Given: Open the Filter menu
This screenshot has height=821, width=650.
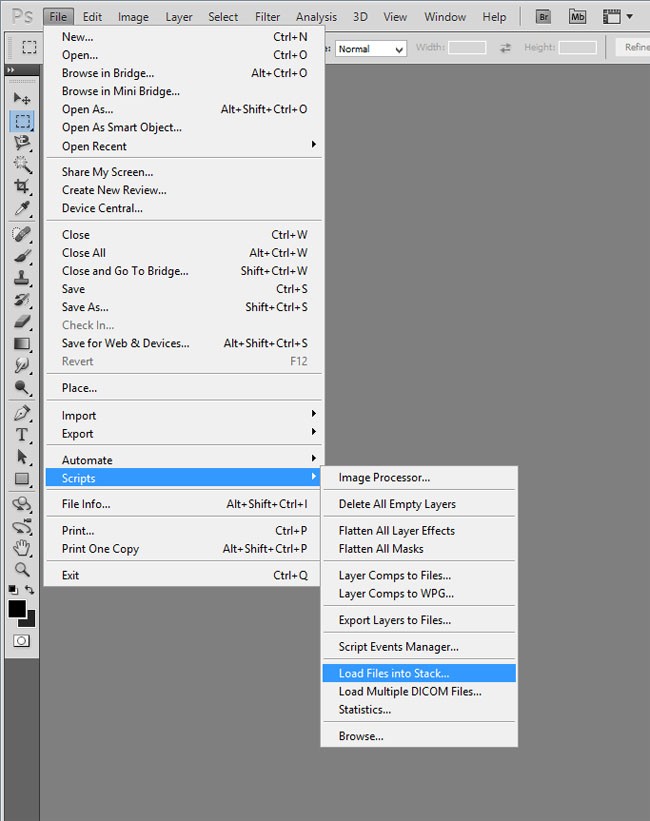Looking at the screenshot, I should coord(267,17).
